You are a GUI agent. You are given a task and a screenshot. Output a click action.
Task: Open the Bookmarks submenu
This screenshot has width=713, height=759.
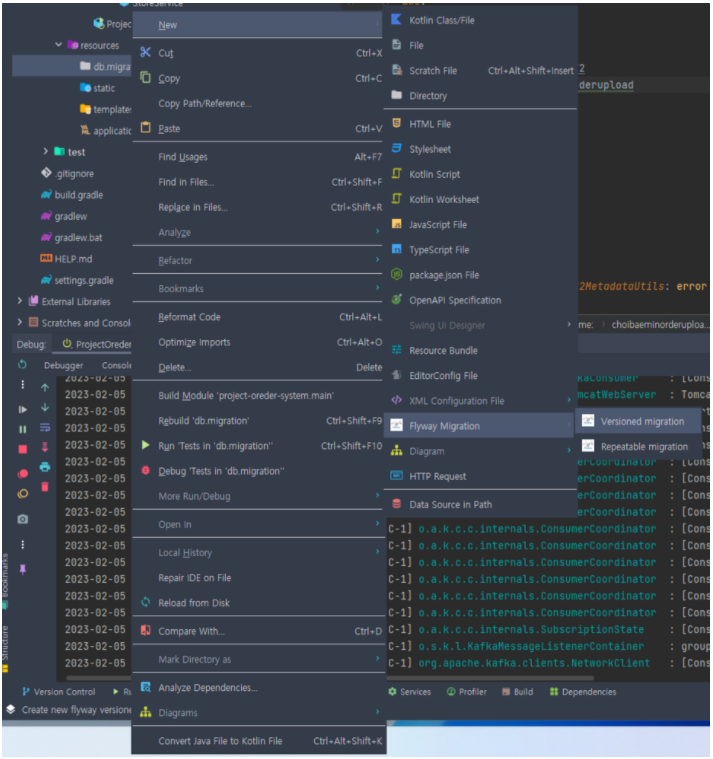[257, 288]
